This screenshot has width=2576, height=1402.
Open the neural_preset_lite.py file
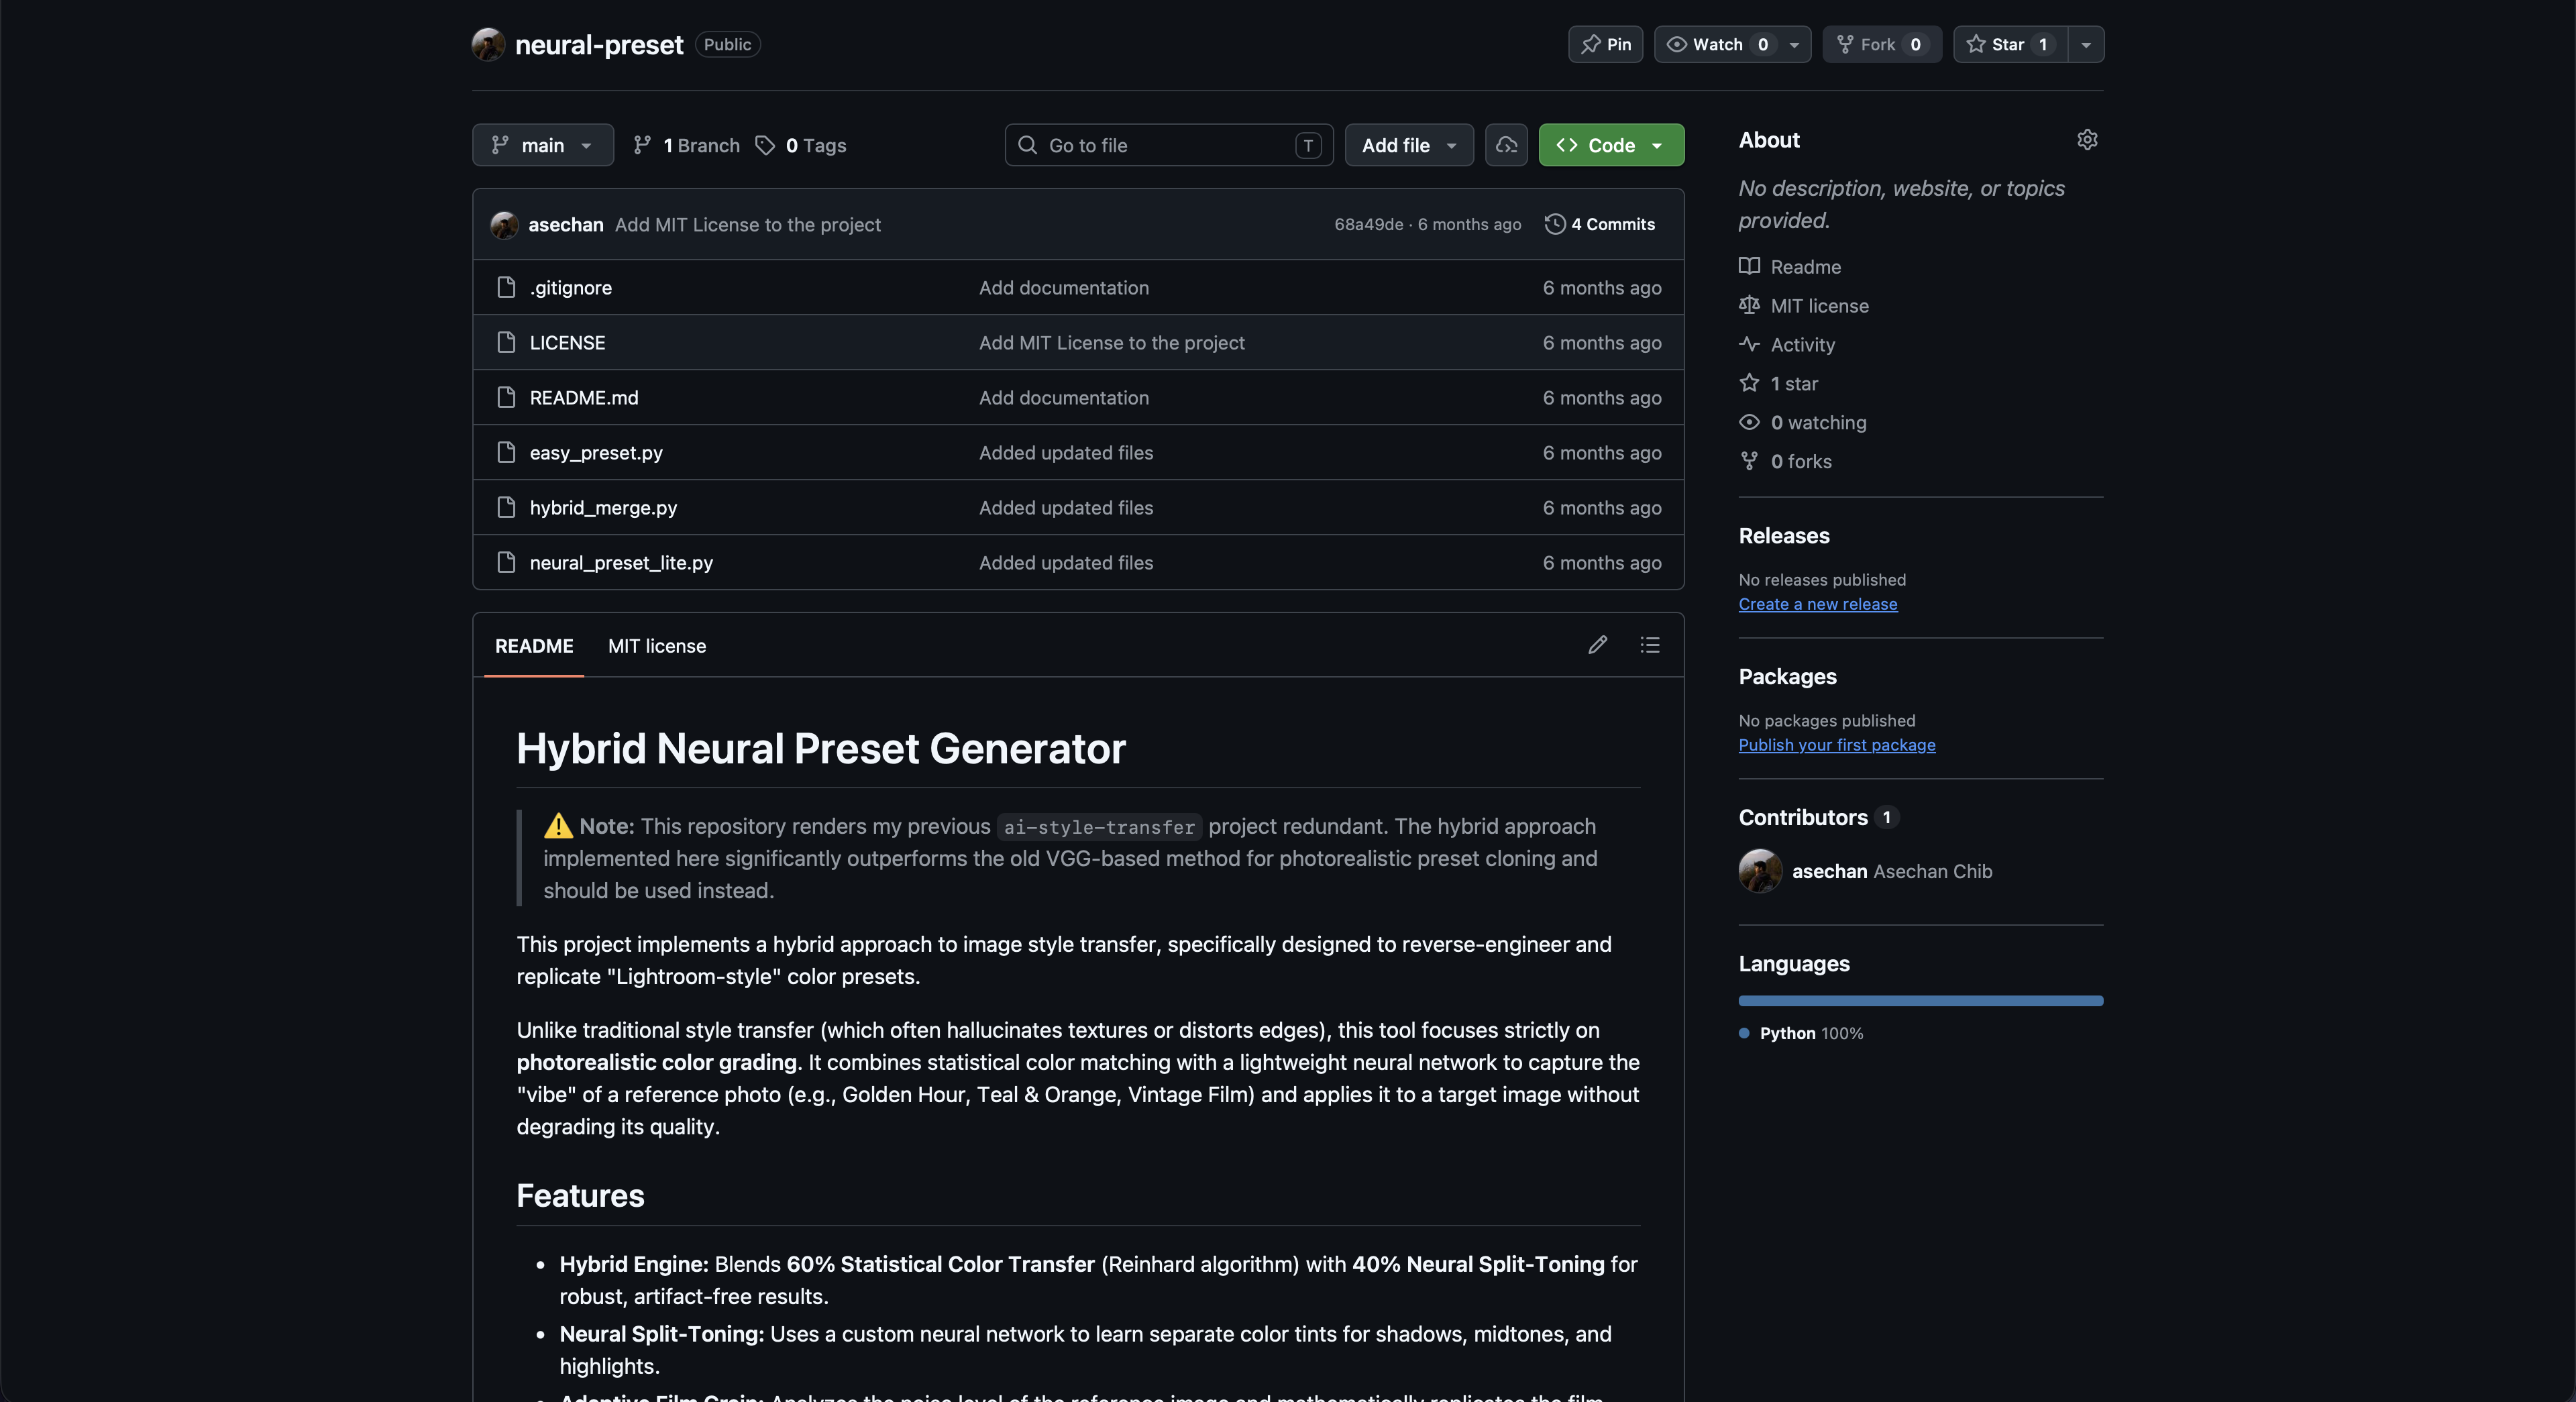621,563
